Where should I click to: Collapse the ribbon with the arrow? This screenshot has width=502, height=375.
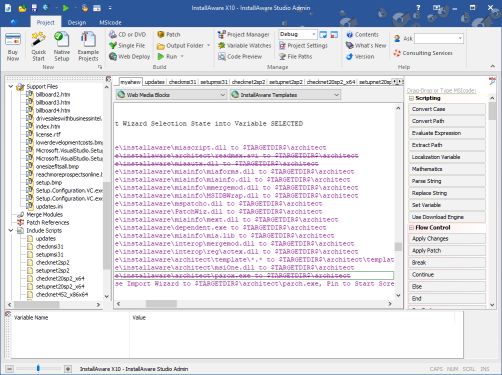pos(492,66)
